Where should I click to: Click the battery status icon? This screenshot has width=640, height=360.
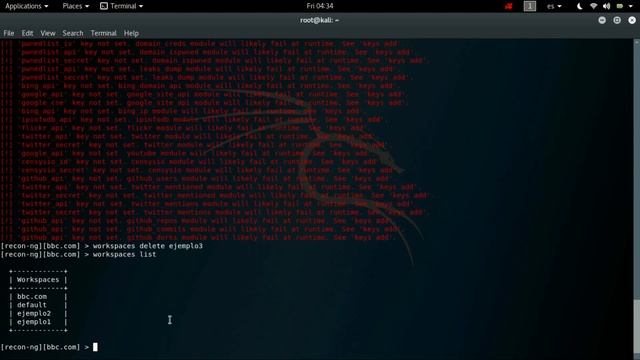(x=620, y=6)
